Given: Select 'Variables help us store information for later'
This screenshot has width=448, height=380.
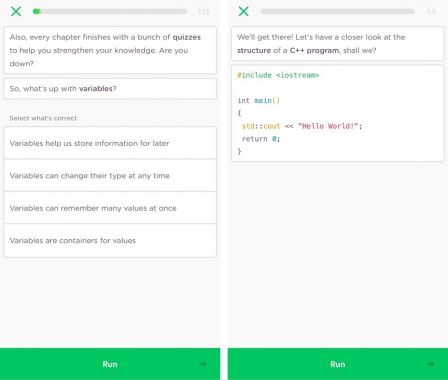Looking at the screenshot, I should pyautogui.click(x=110, y=143).
